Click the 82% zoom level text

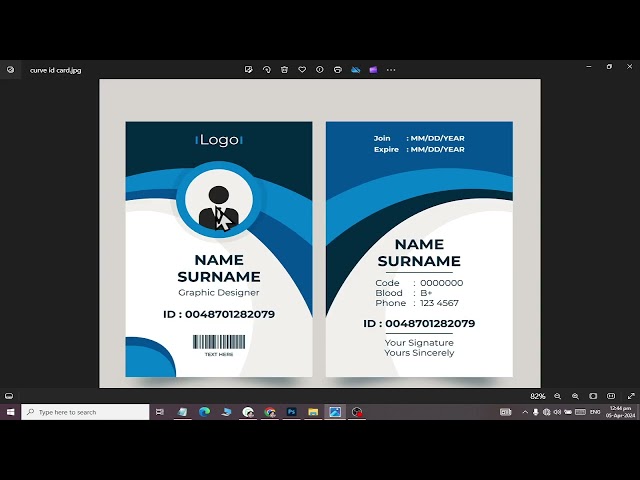pos(538,396)
